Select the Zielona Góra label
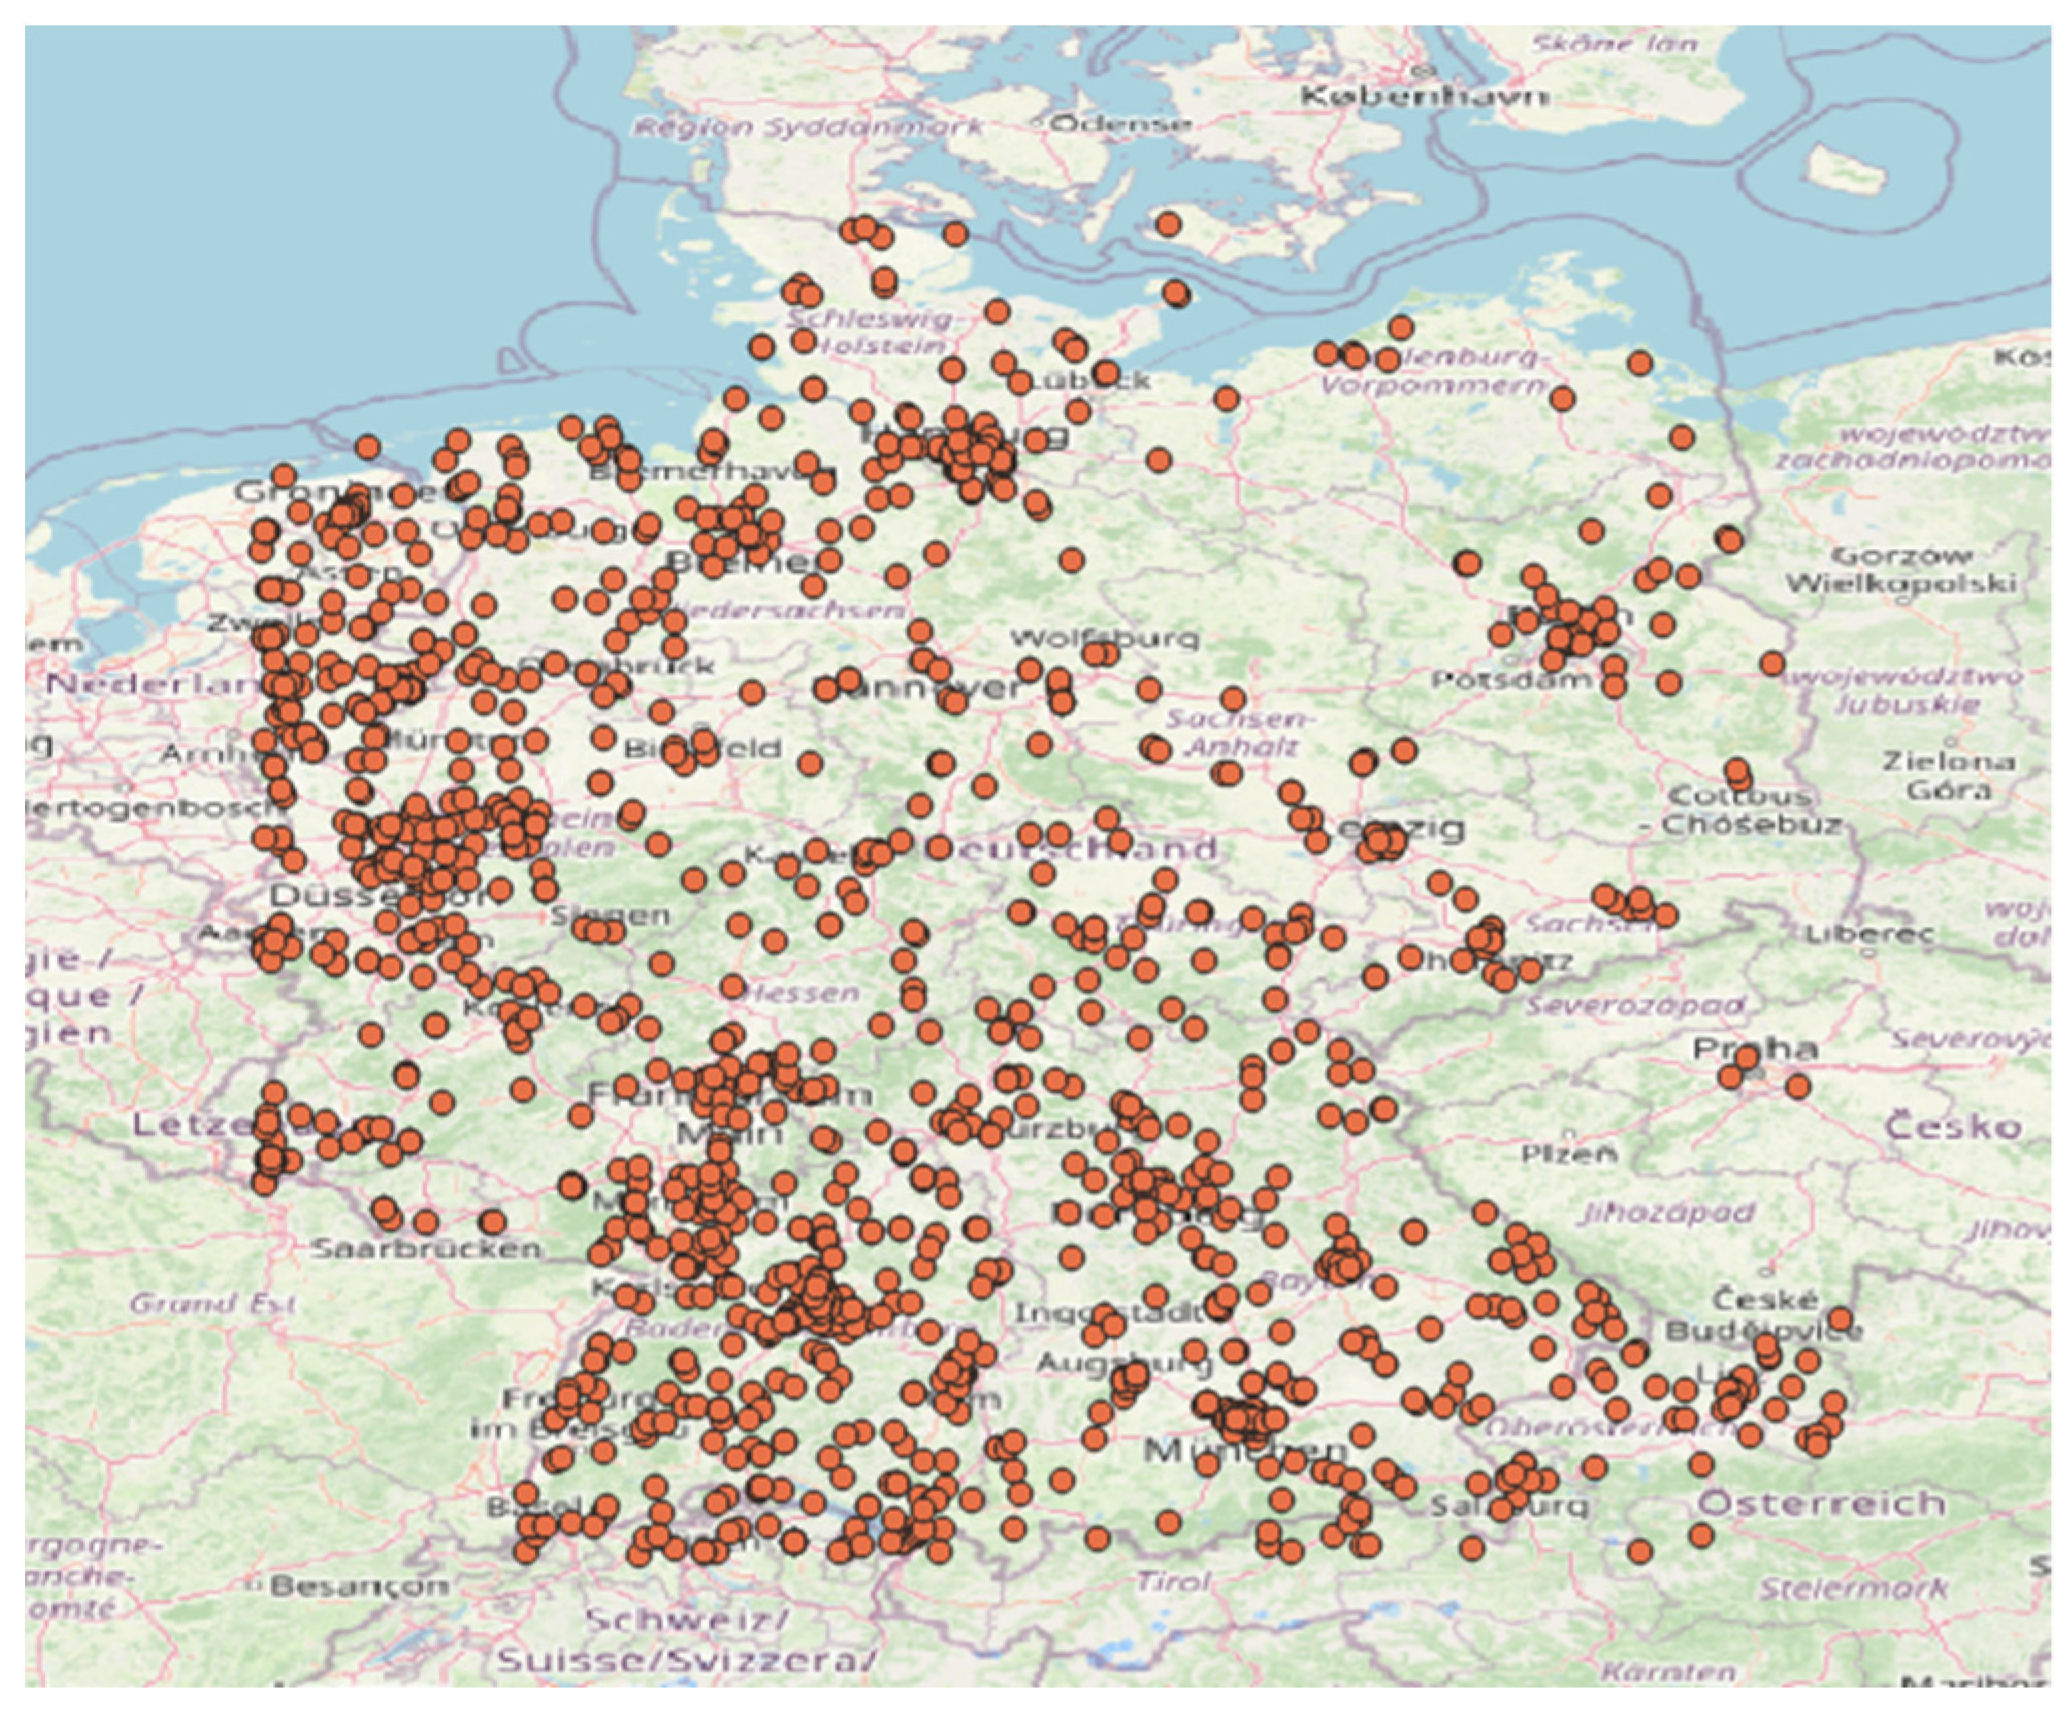 (1947, 775)
